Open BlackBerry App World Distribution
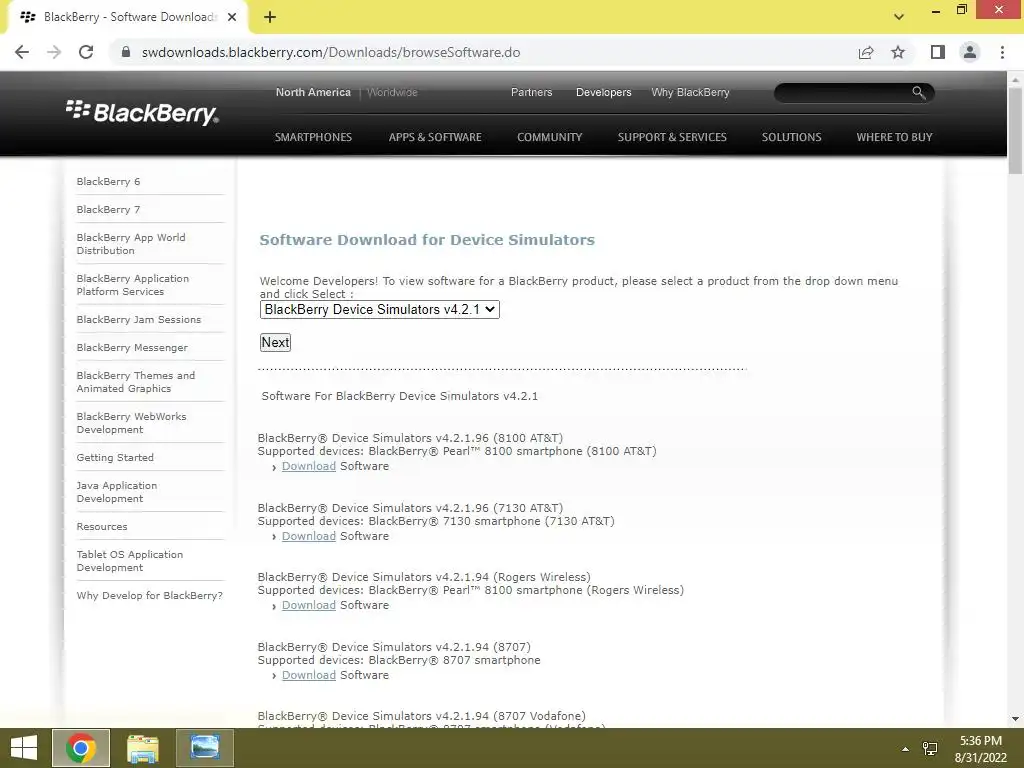The image size is (1024, 768). pyautogui.click(x=131, y=244)
